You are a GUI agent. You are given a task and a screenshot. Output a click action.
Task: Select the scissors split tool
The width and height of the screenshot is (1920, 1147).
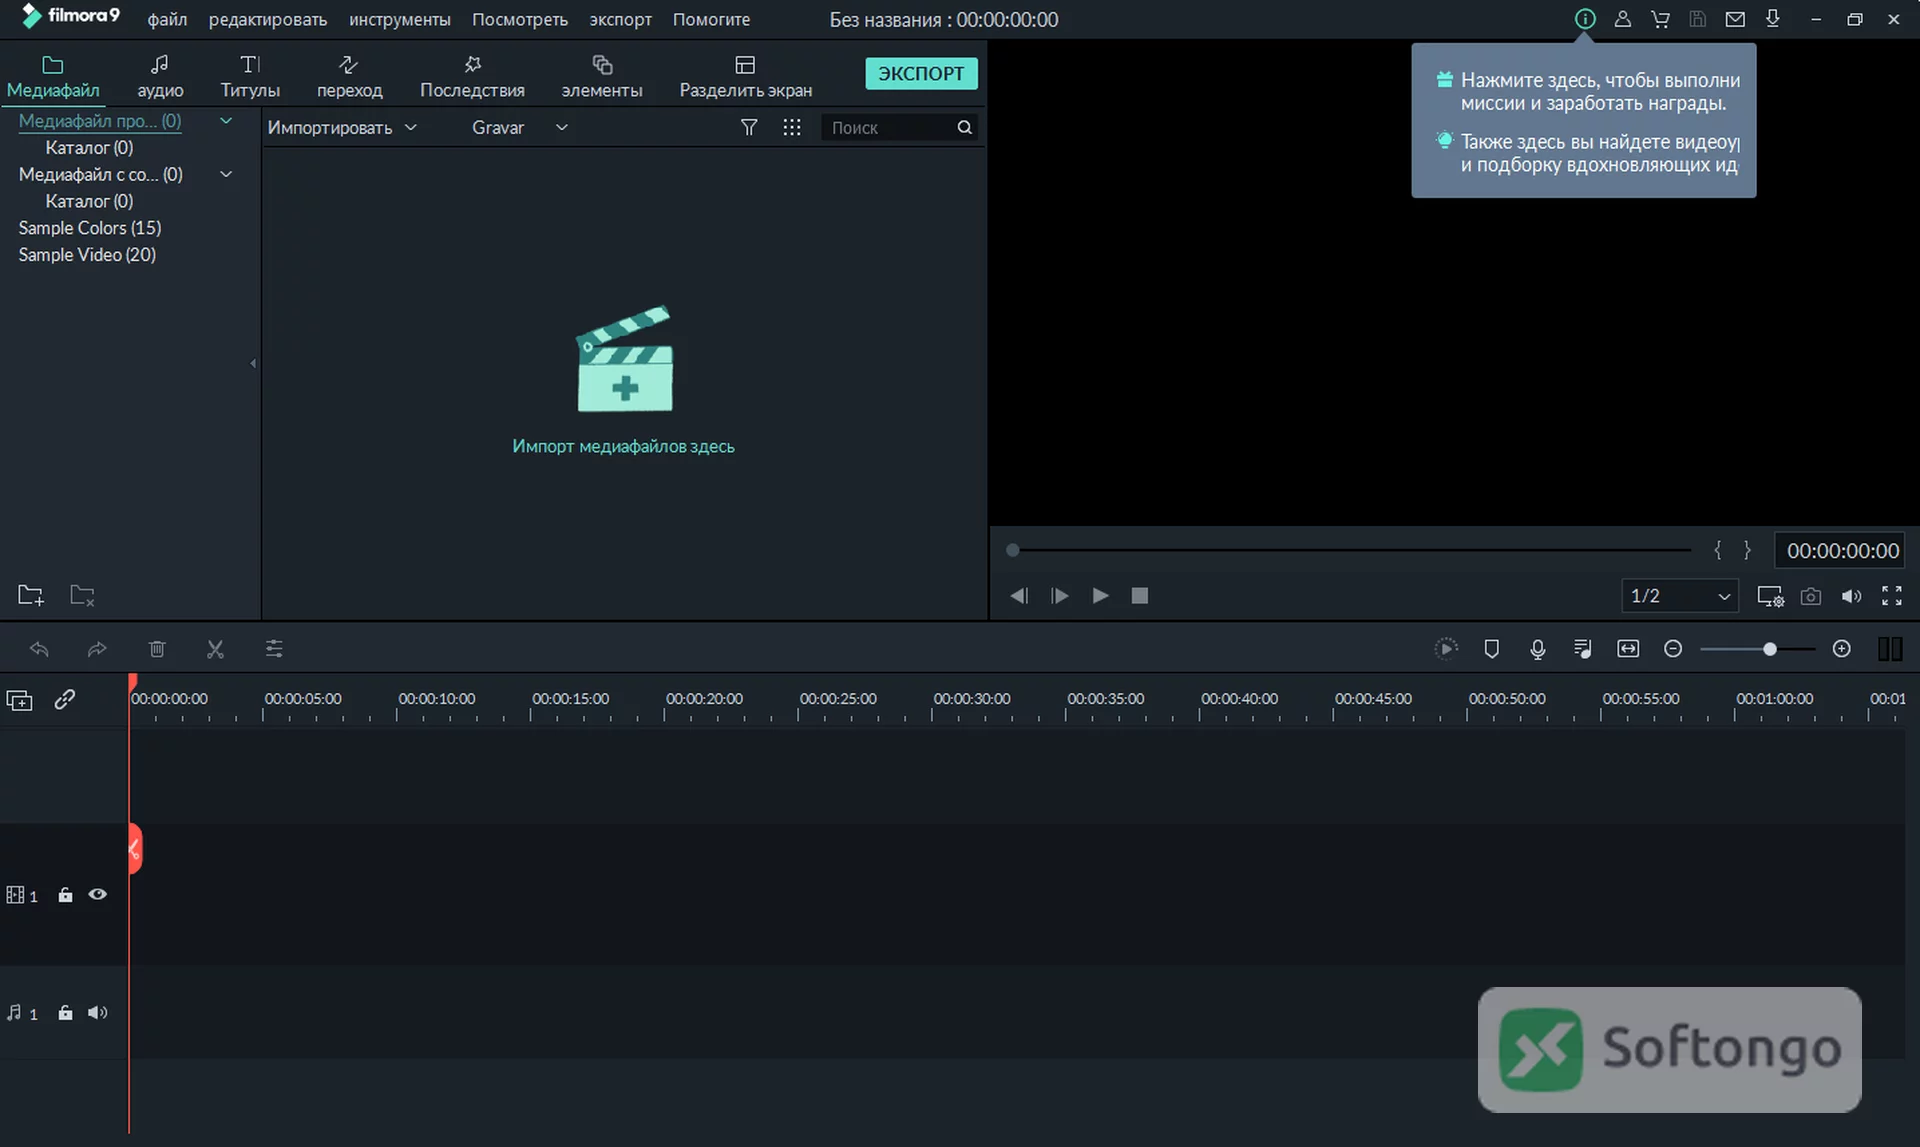(x=215, y=649)
